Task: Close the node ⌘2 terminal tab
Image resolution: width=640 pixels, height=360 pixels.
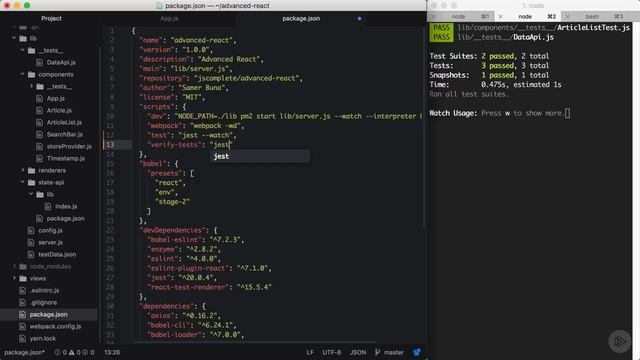Action: [500, 16]
